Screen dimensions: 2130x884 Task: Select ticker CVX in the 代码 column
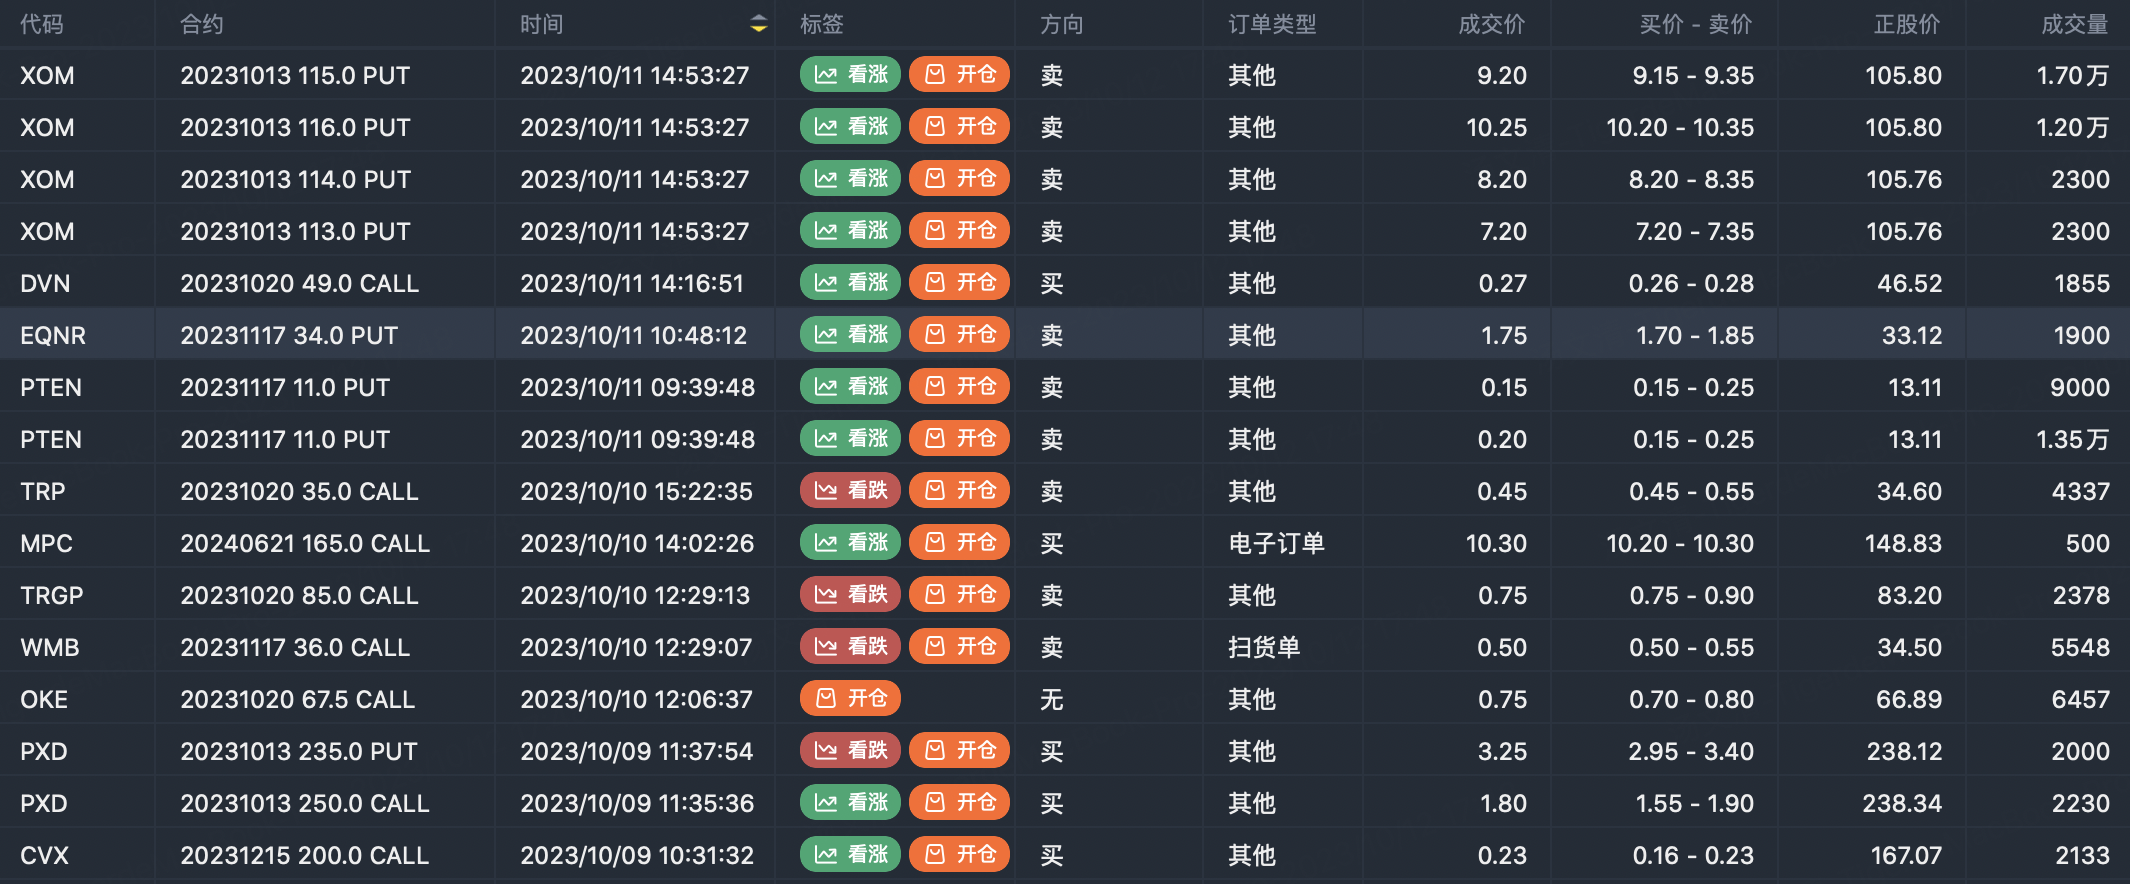coord(45,855)
